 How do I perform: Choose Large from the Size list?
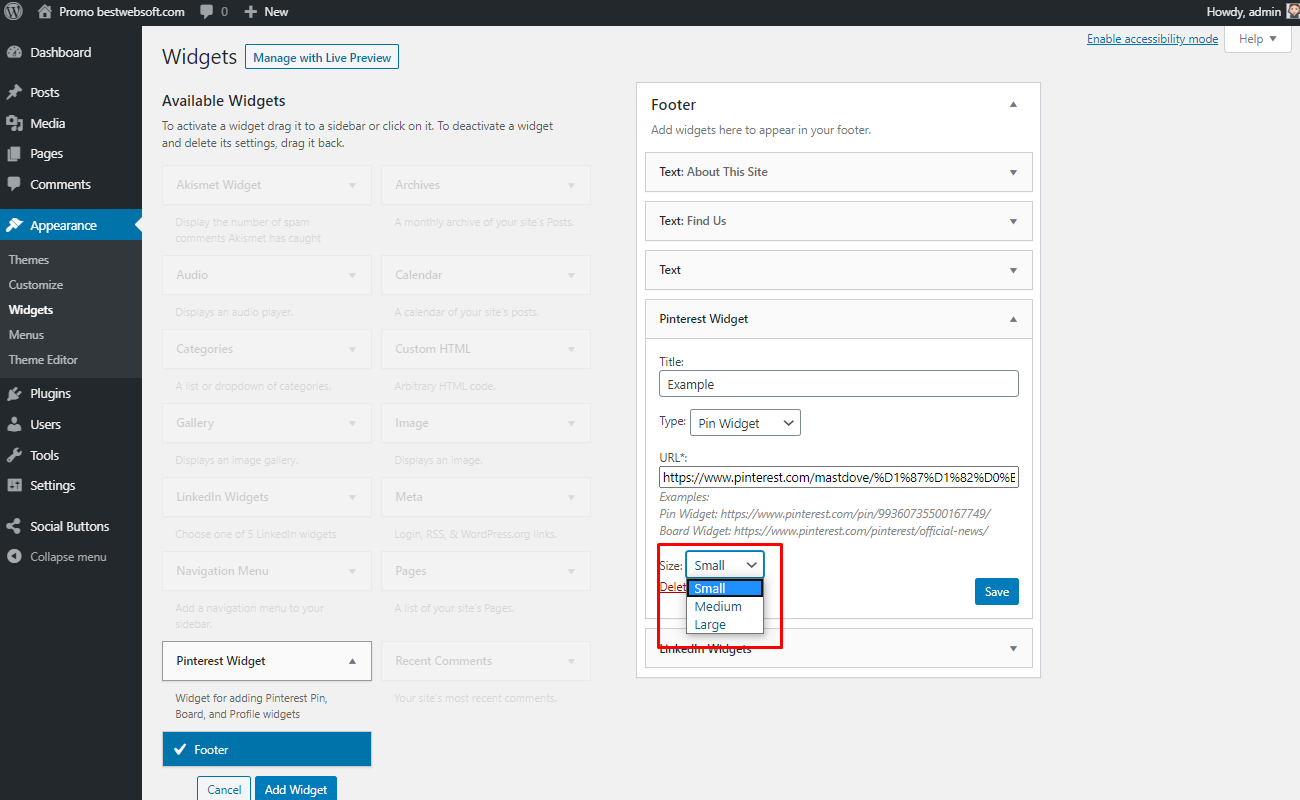[x=725, y=624]
